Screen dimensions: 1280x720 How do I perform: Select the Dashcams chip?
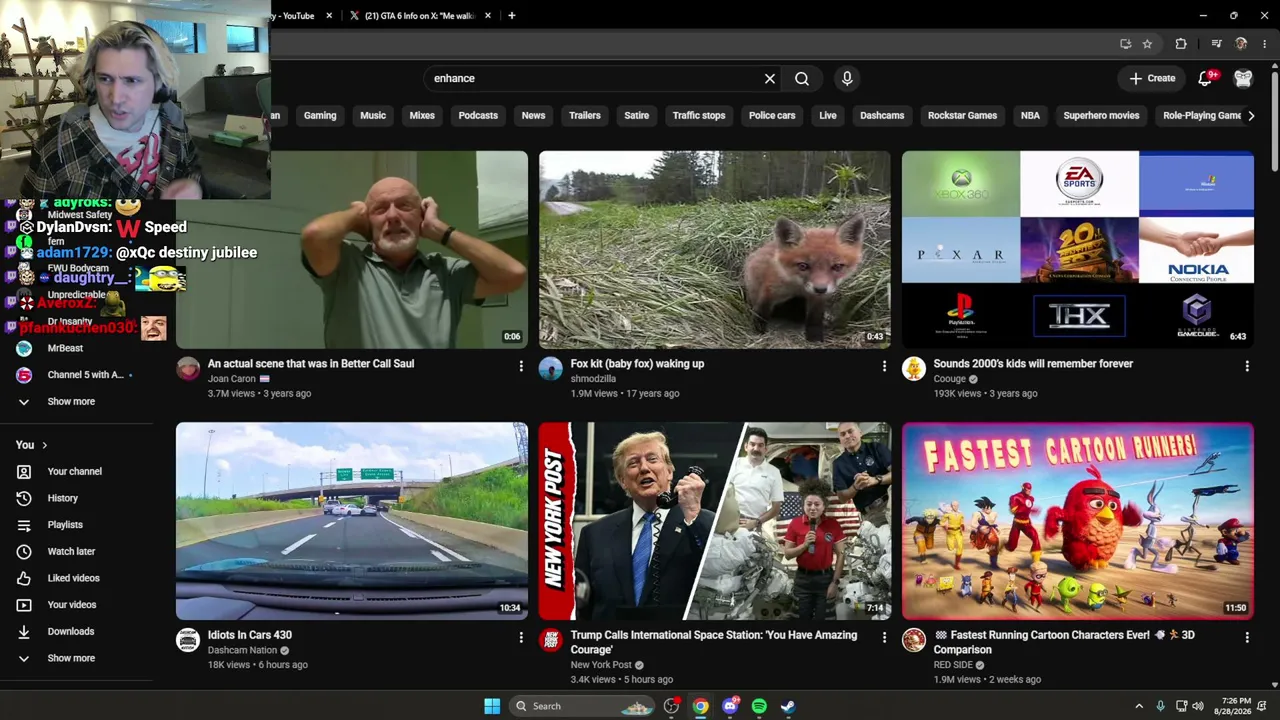(882, 116)
